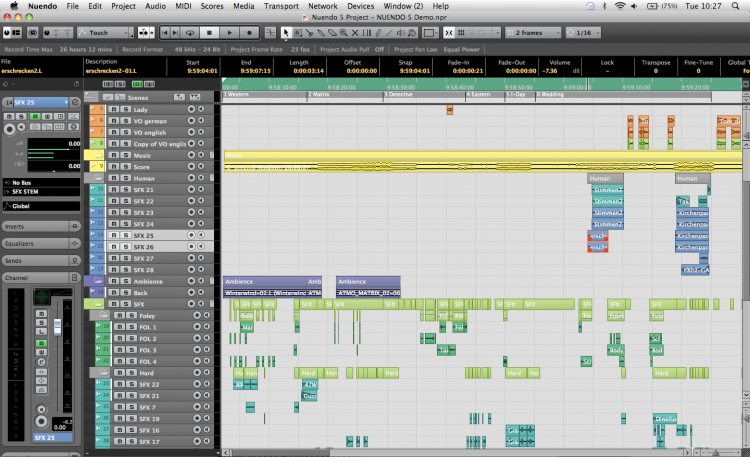Image resolution: width=750 pixels, height=457 pixels.
Task: Open the Project menu
Action: point(123,6)
